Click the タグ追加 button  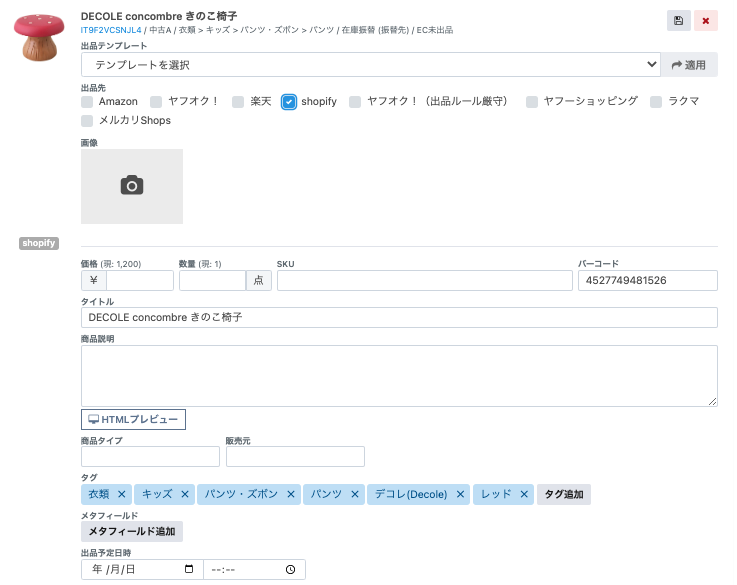[x=564, y=494]
